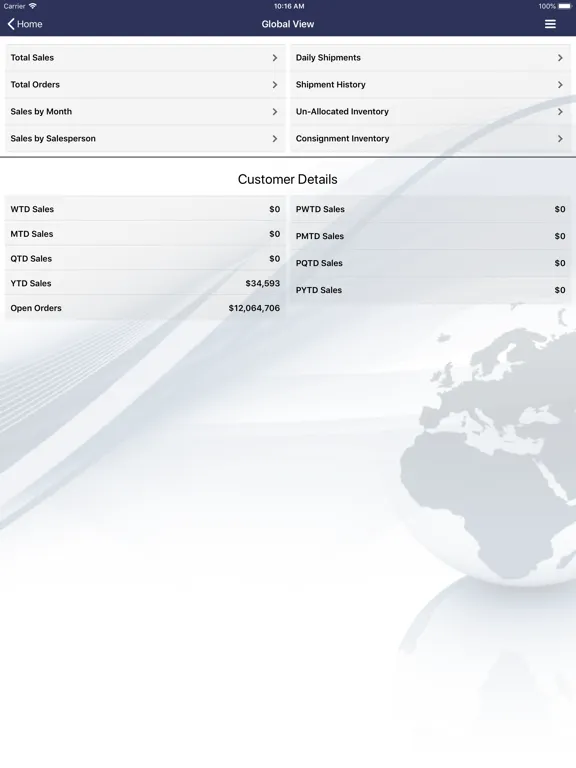This screenshot has height=768, width=576.
Task: Open the hamburger menu icon
Action: click(x=550, y=24)
